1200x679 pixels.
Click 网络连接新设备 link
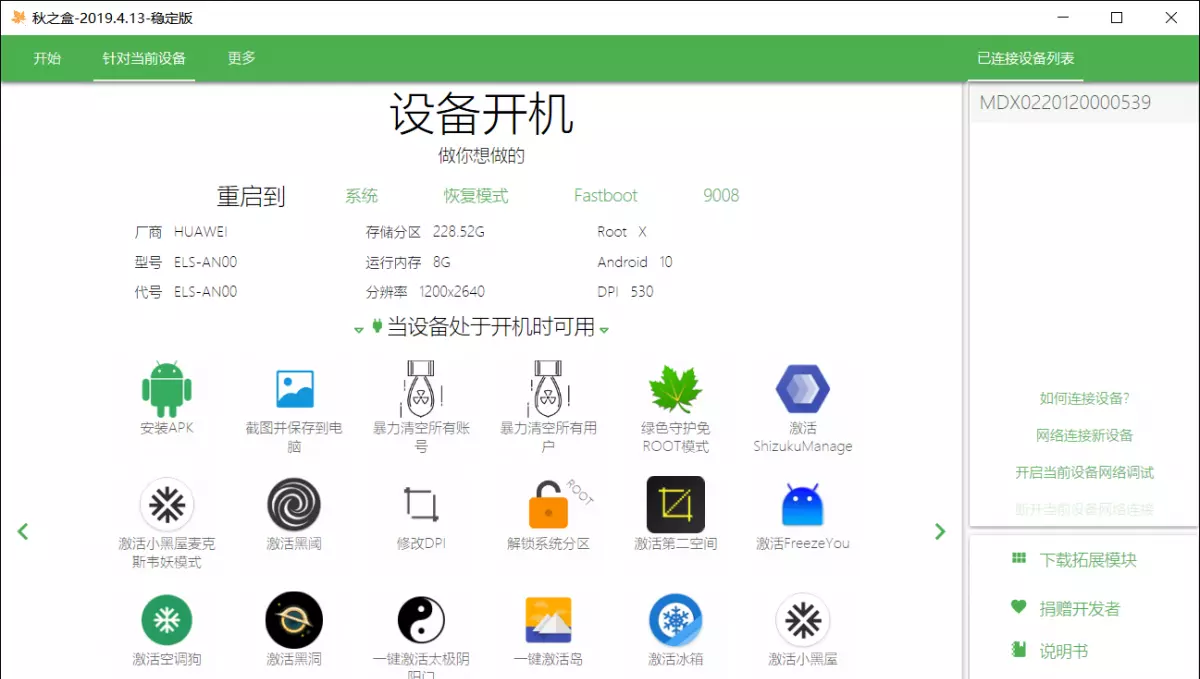[x=1084, y=435]
